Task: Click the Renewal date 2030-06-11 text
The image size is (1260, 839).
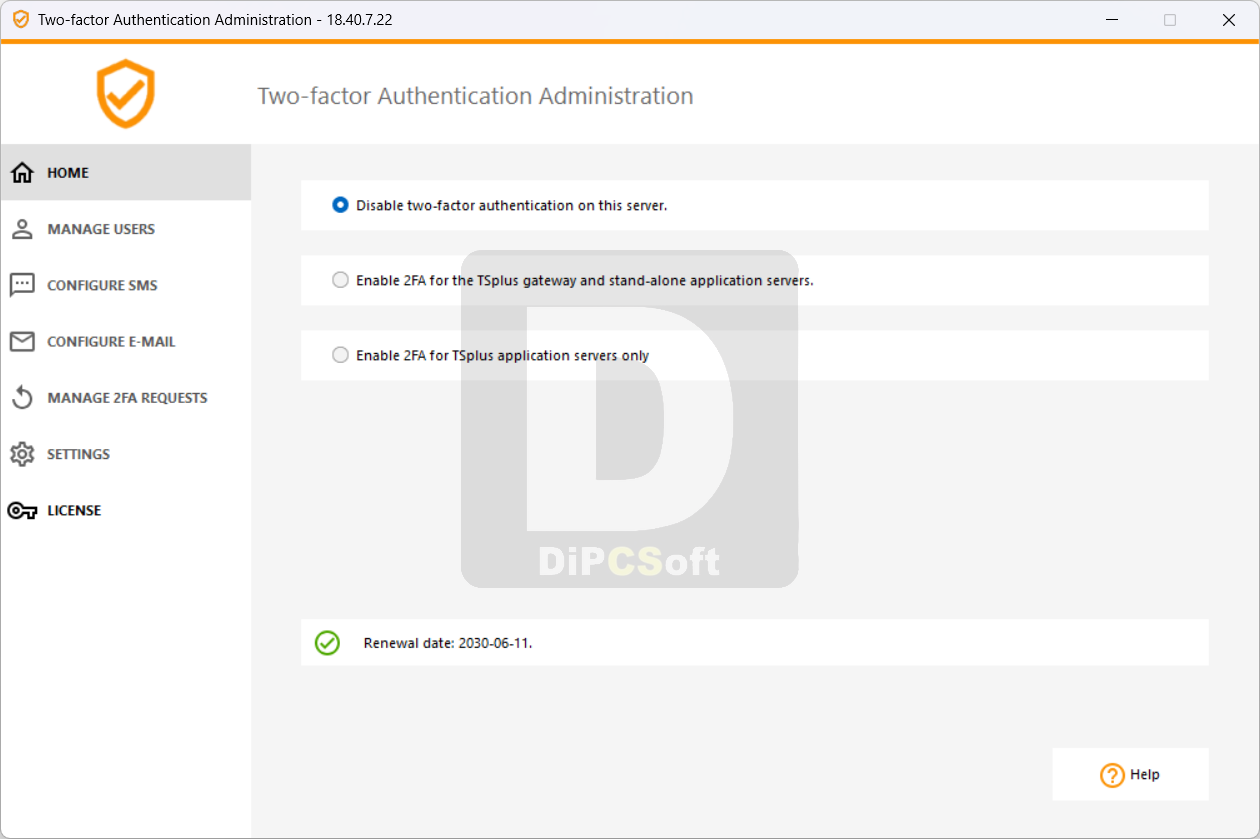Action: (448, 643)
